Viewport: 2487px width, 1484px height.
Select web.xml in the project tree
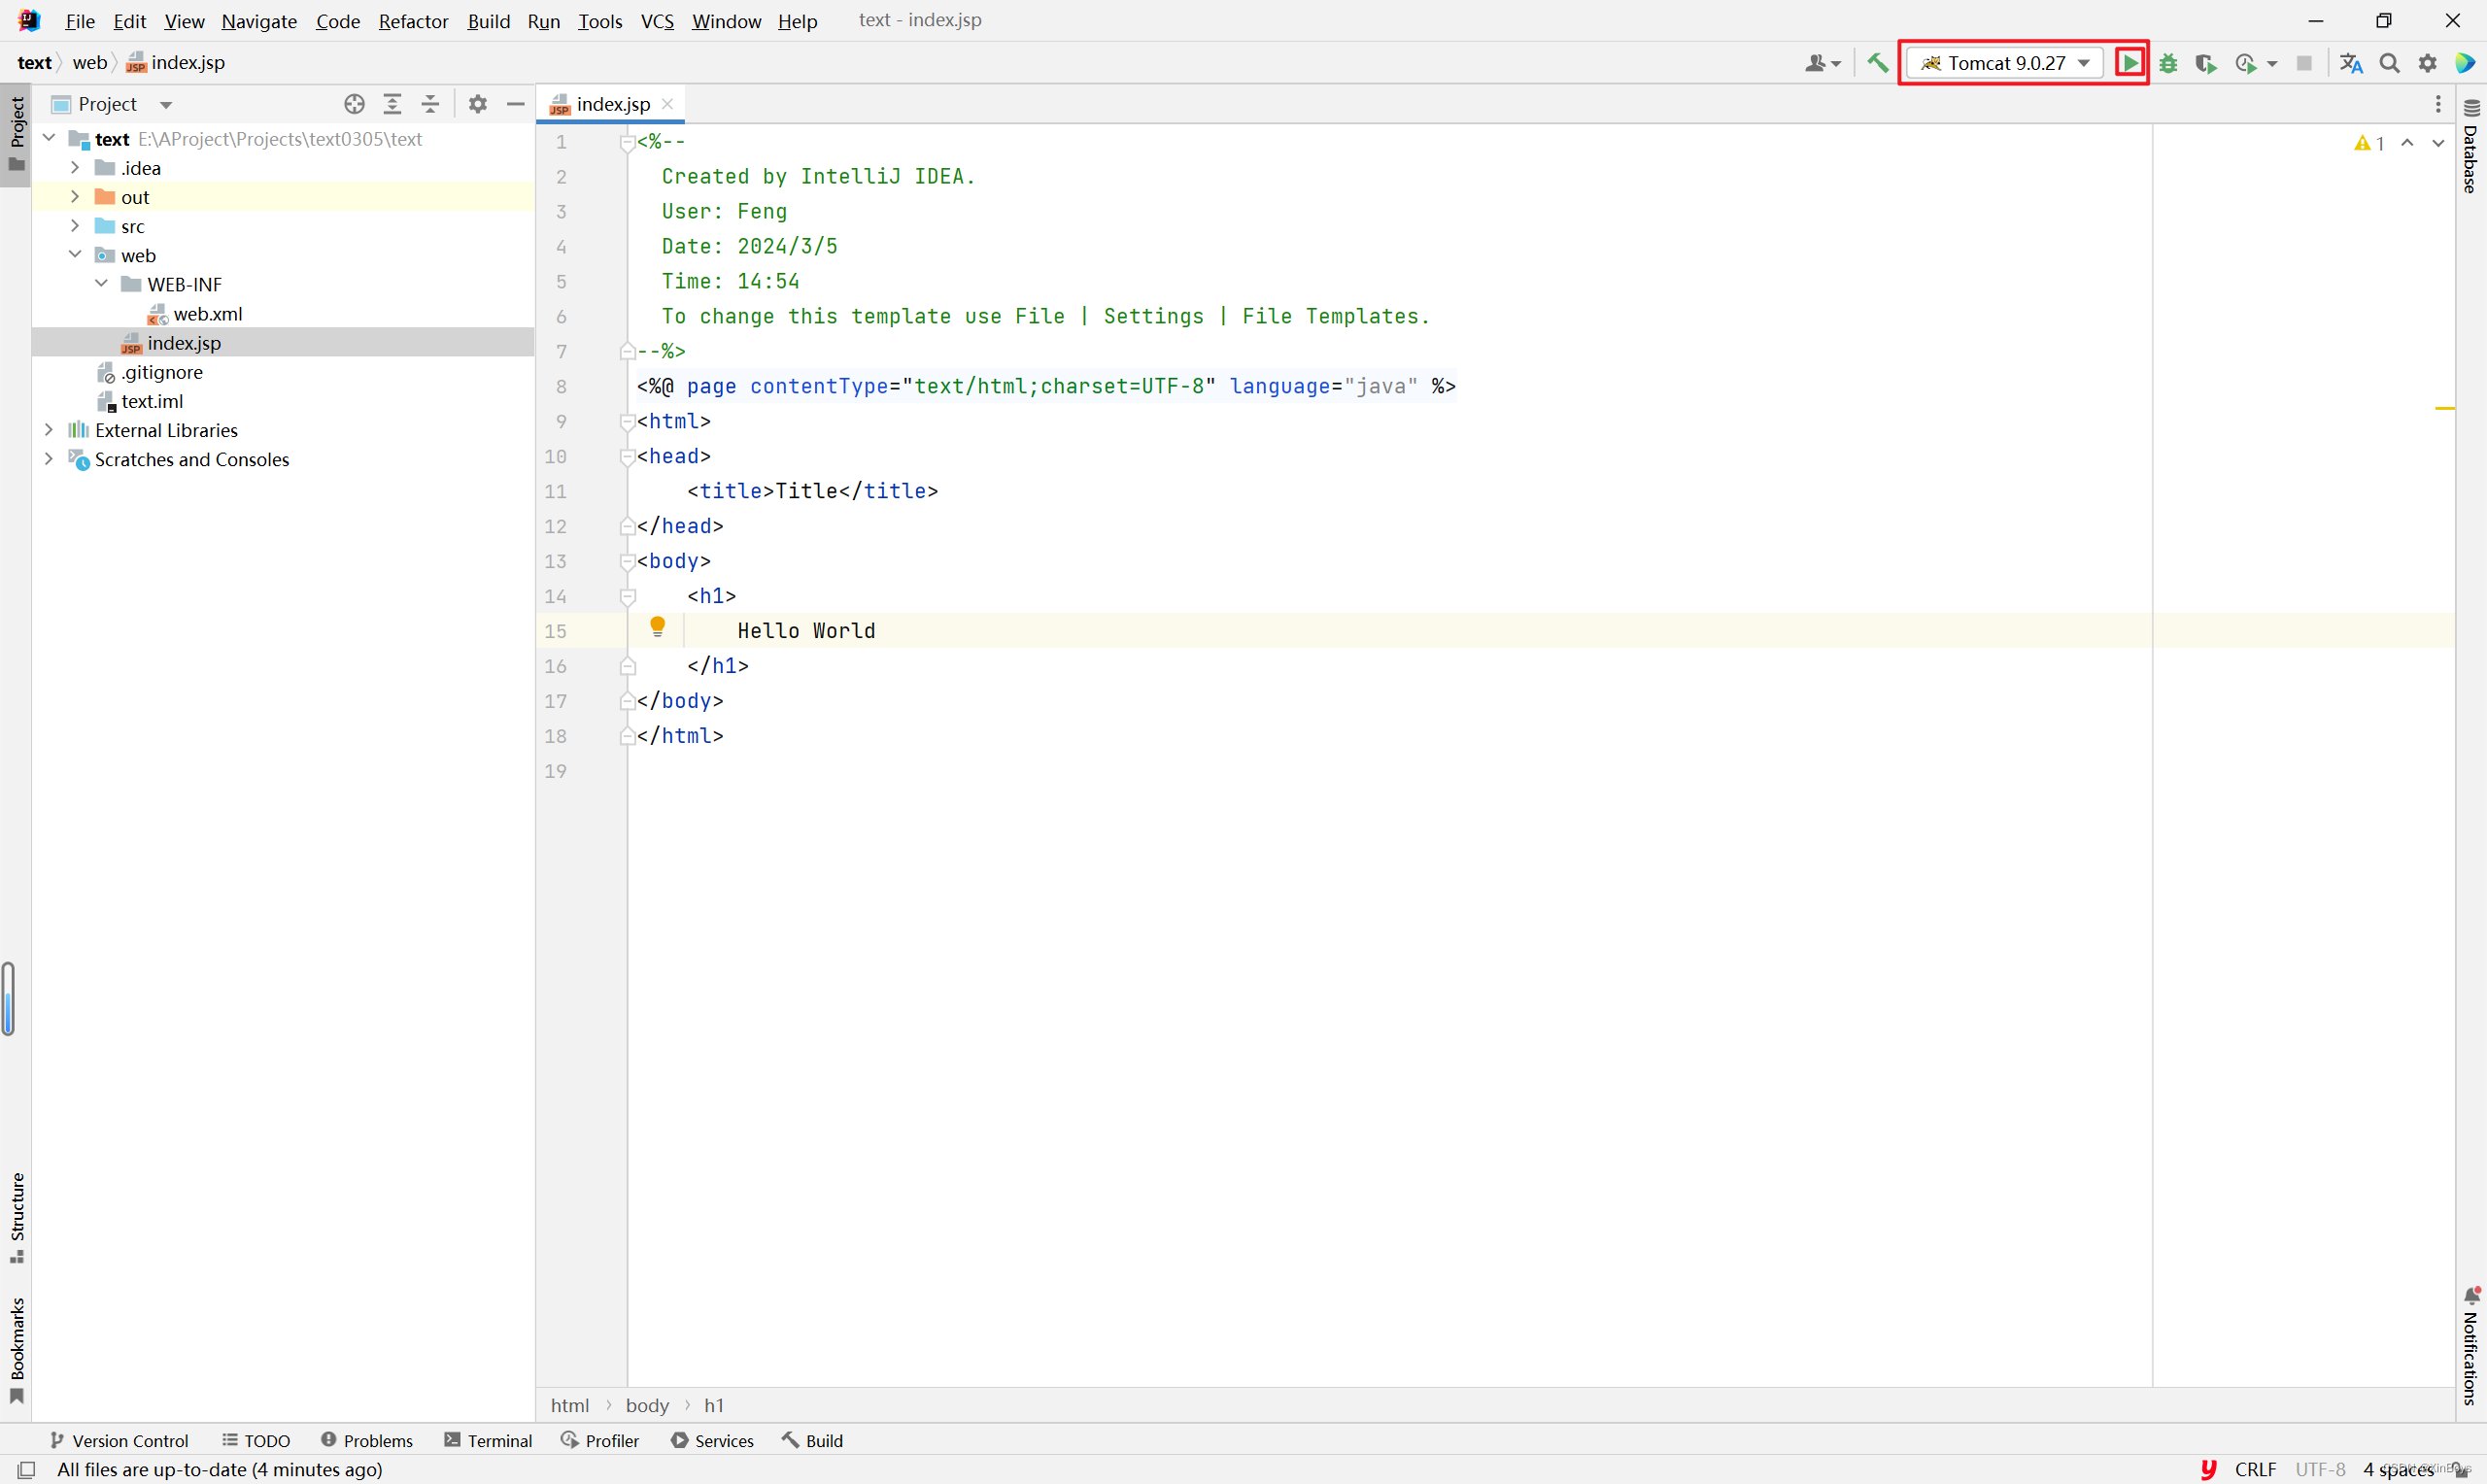coord(207,314)
